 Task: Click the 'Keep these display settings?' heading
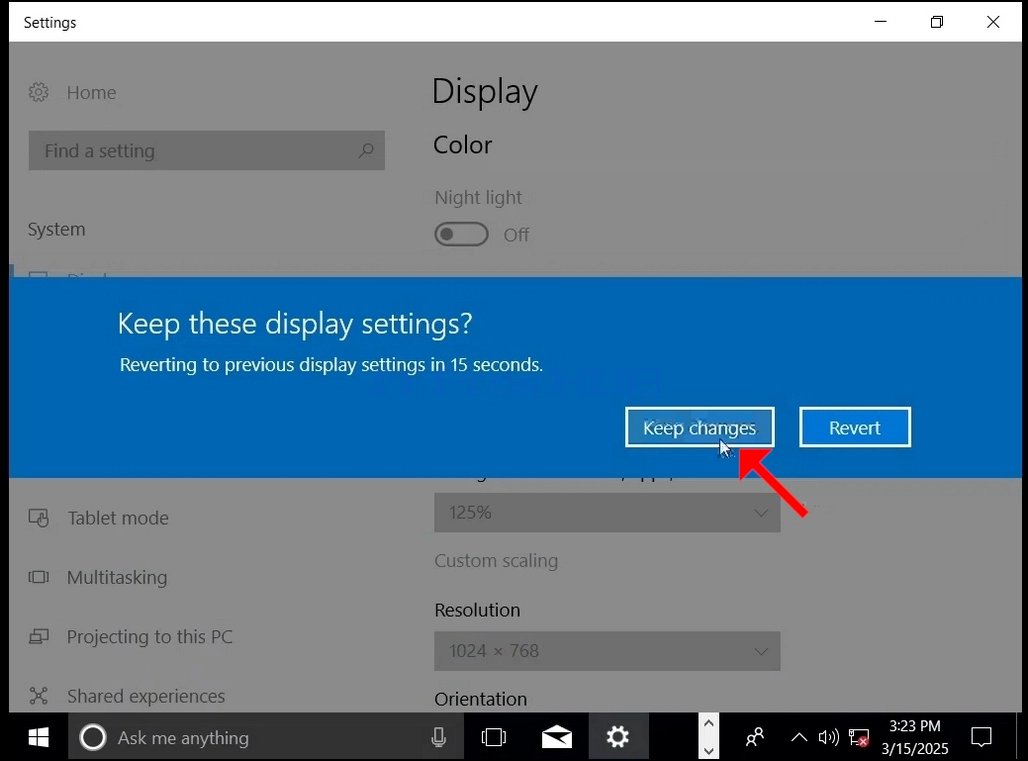[295, 324]
